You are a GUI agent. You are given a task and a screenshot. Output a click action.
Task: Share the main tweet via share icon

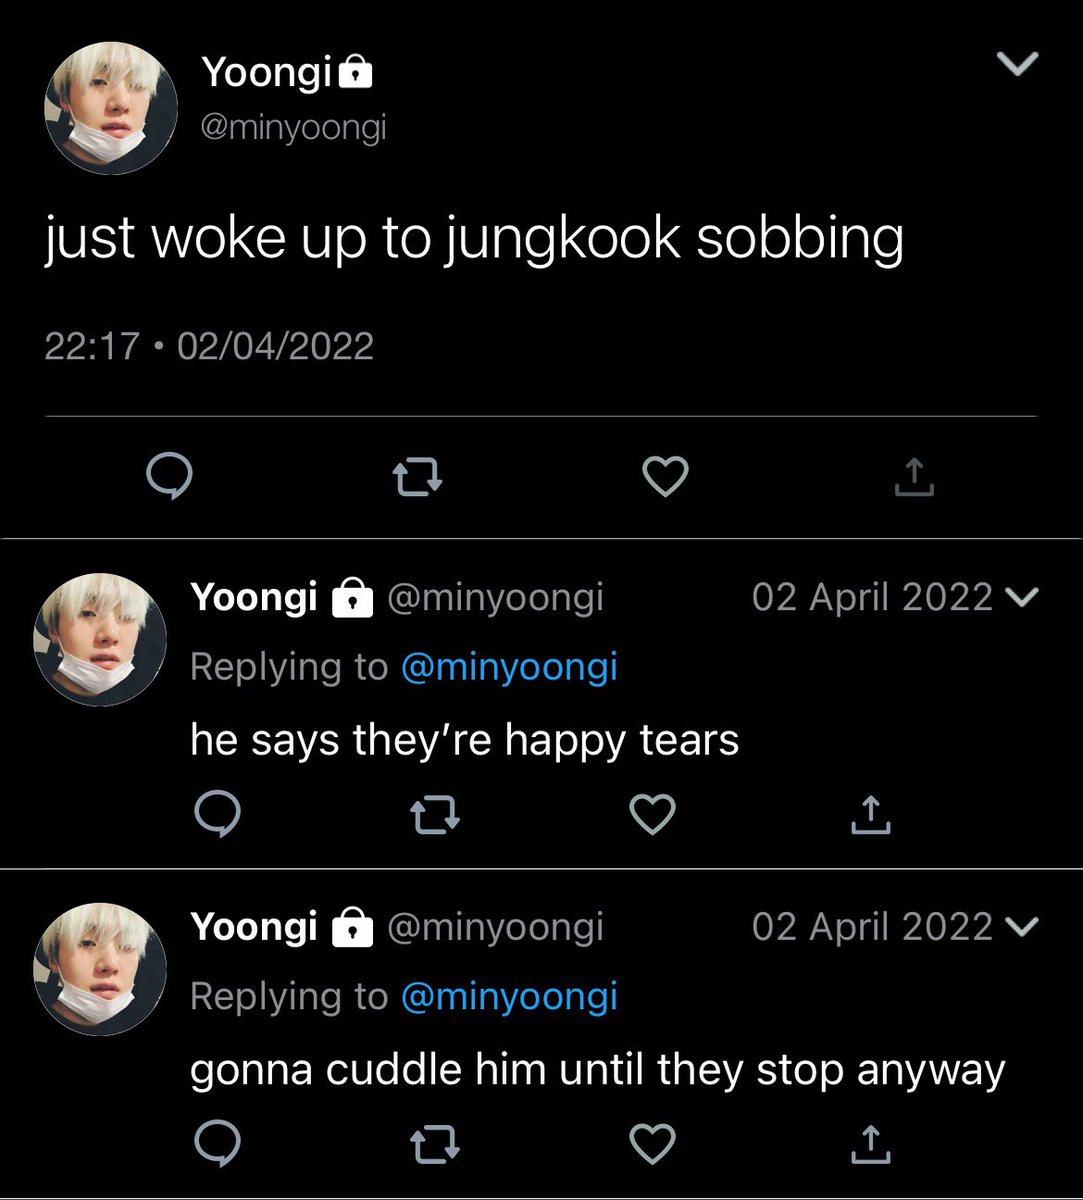(x=914, y=477)
